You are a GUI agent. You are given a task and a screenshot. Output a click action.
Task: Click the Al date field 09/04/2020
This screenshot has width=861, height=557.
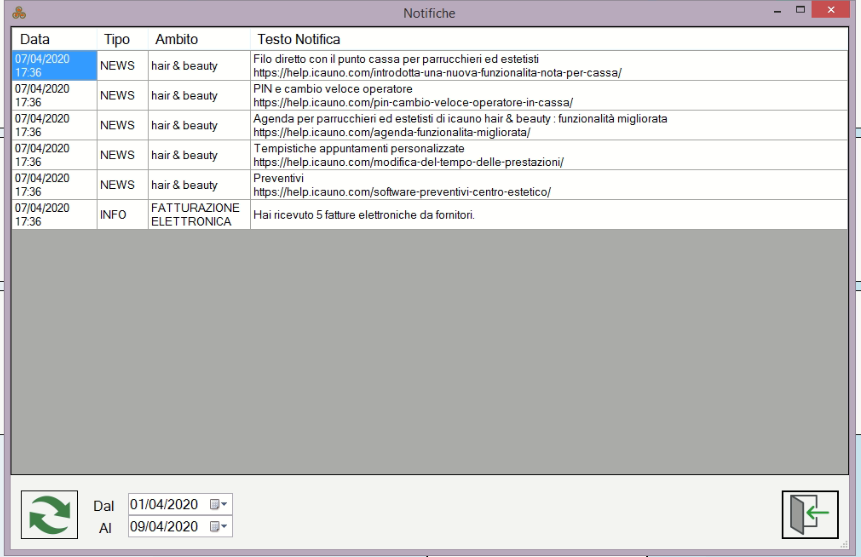[x=165, y=526]
